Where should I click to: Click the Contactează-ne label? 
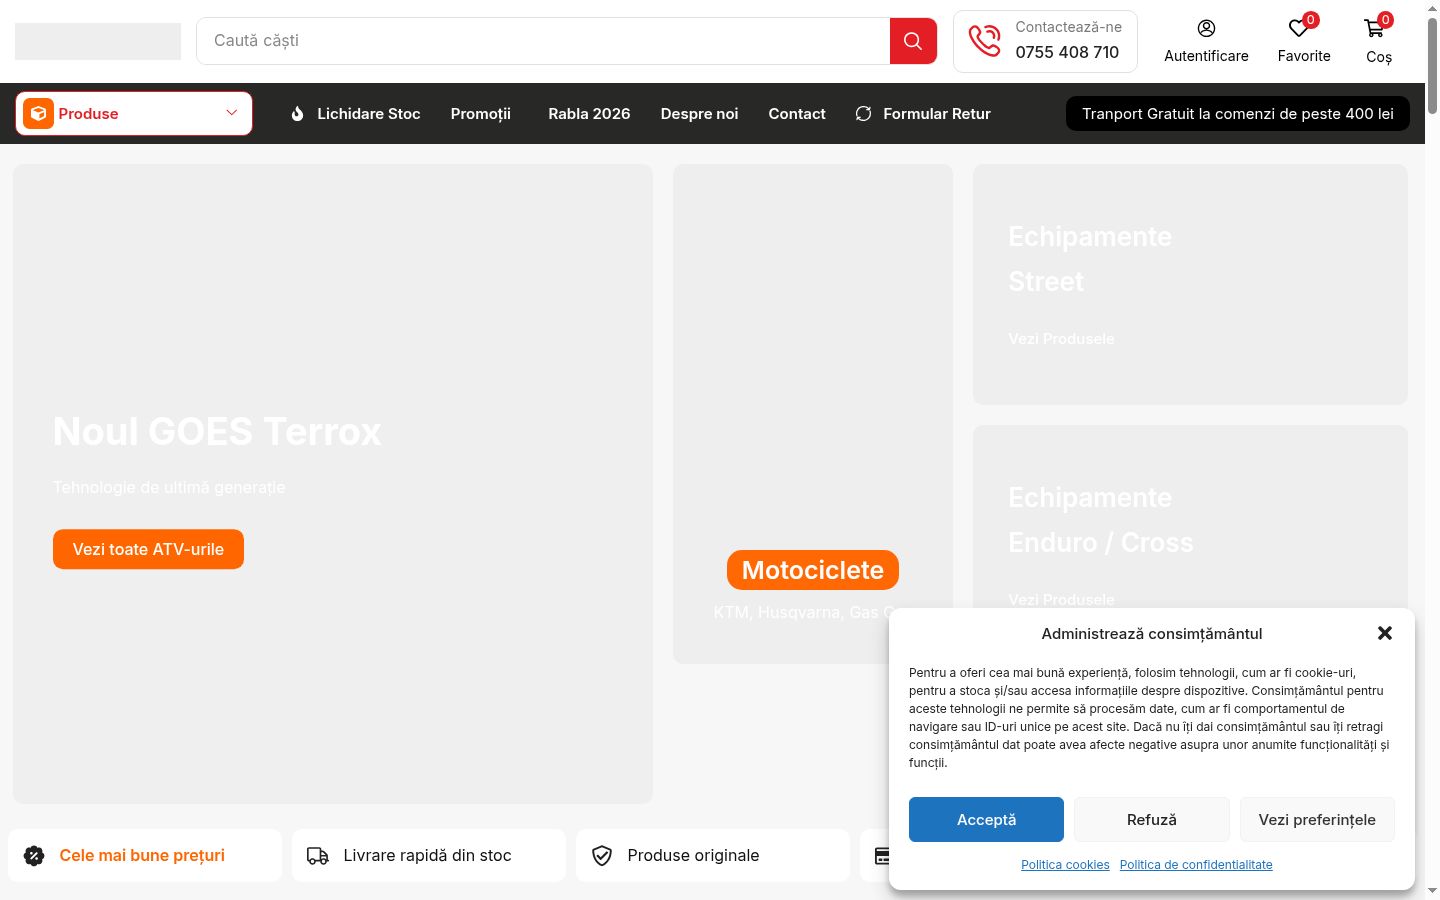point(1069,27)
